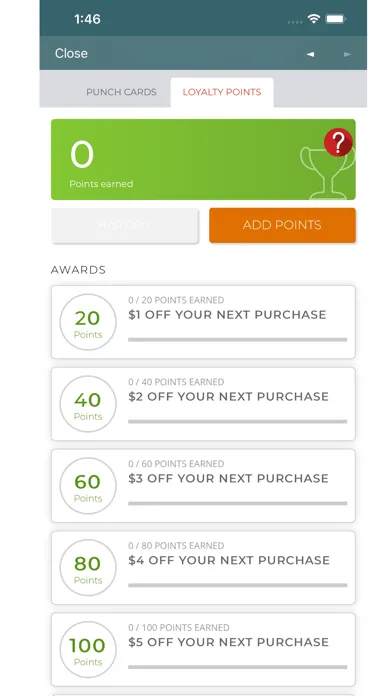The width and height of the screenshot is (392, 696).
Task: Click the back arrow in header
Action: pos(310,54)
